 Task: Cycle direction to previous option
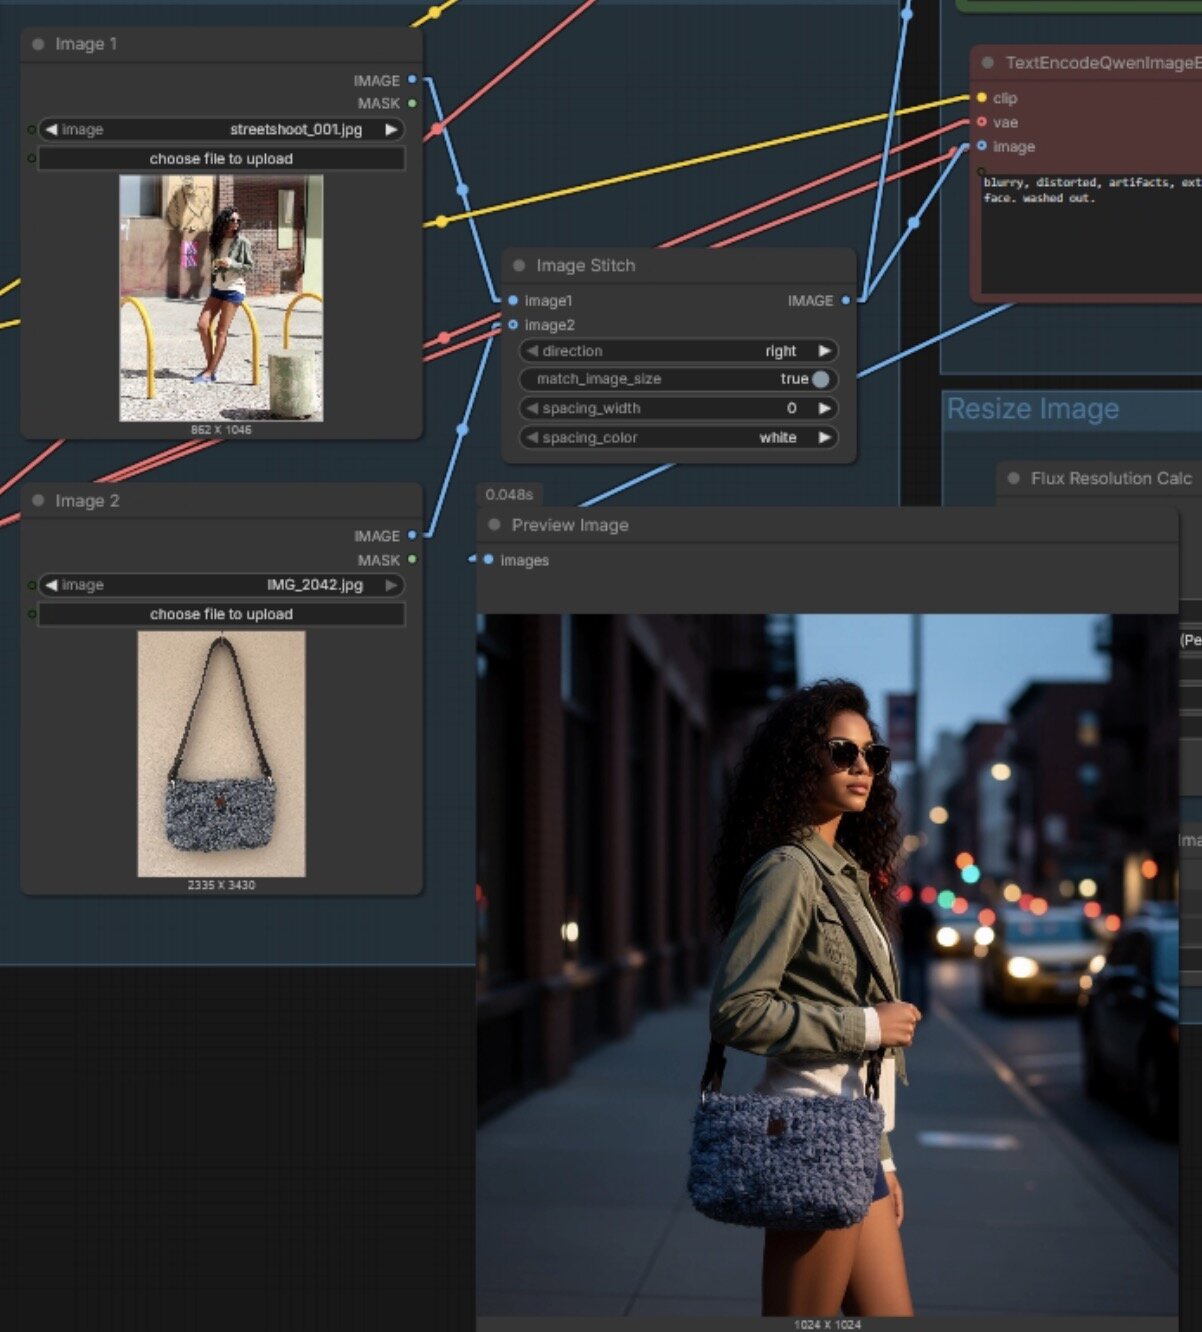pyautogui.click(x=532, y=351)
